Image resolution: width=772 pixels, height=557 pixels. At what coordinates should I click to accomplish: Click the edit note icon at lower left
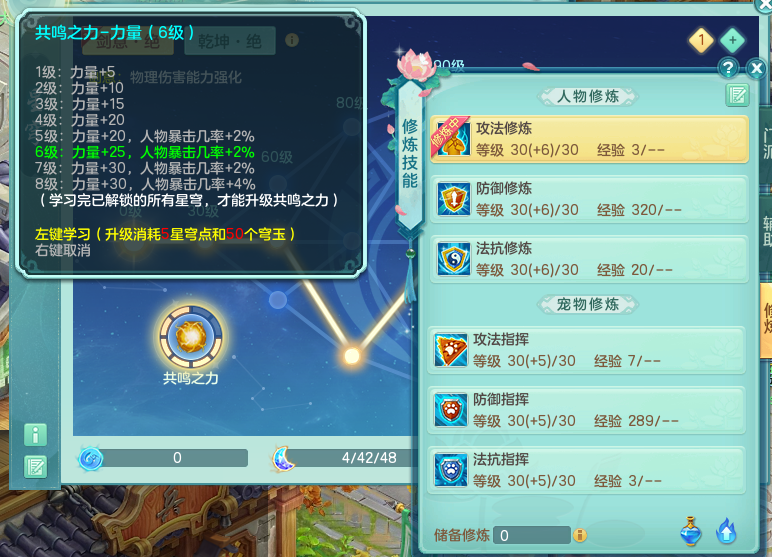35,467
